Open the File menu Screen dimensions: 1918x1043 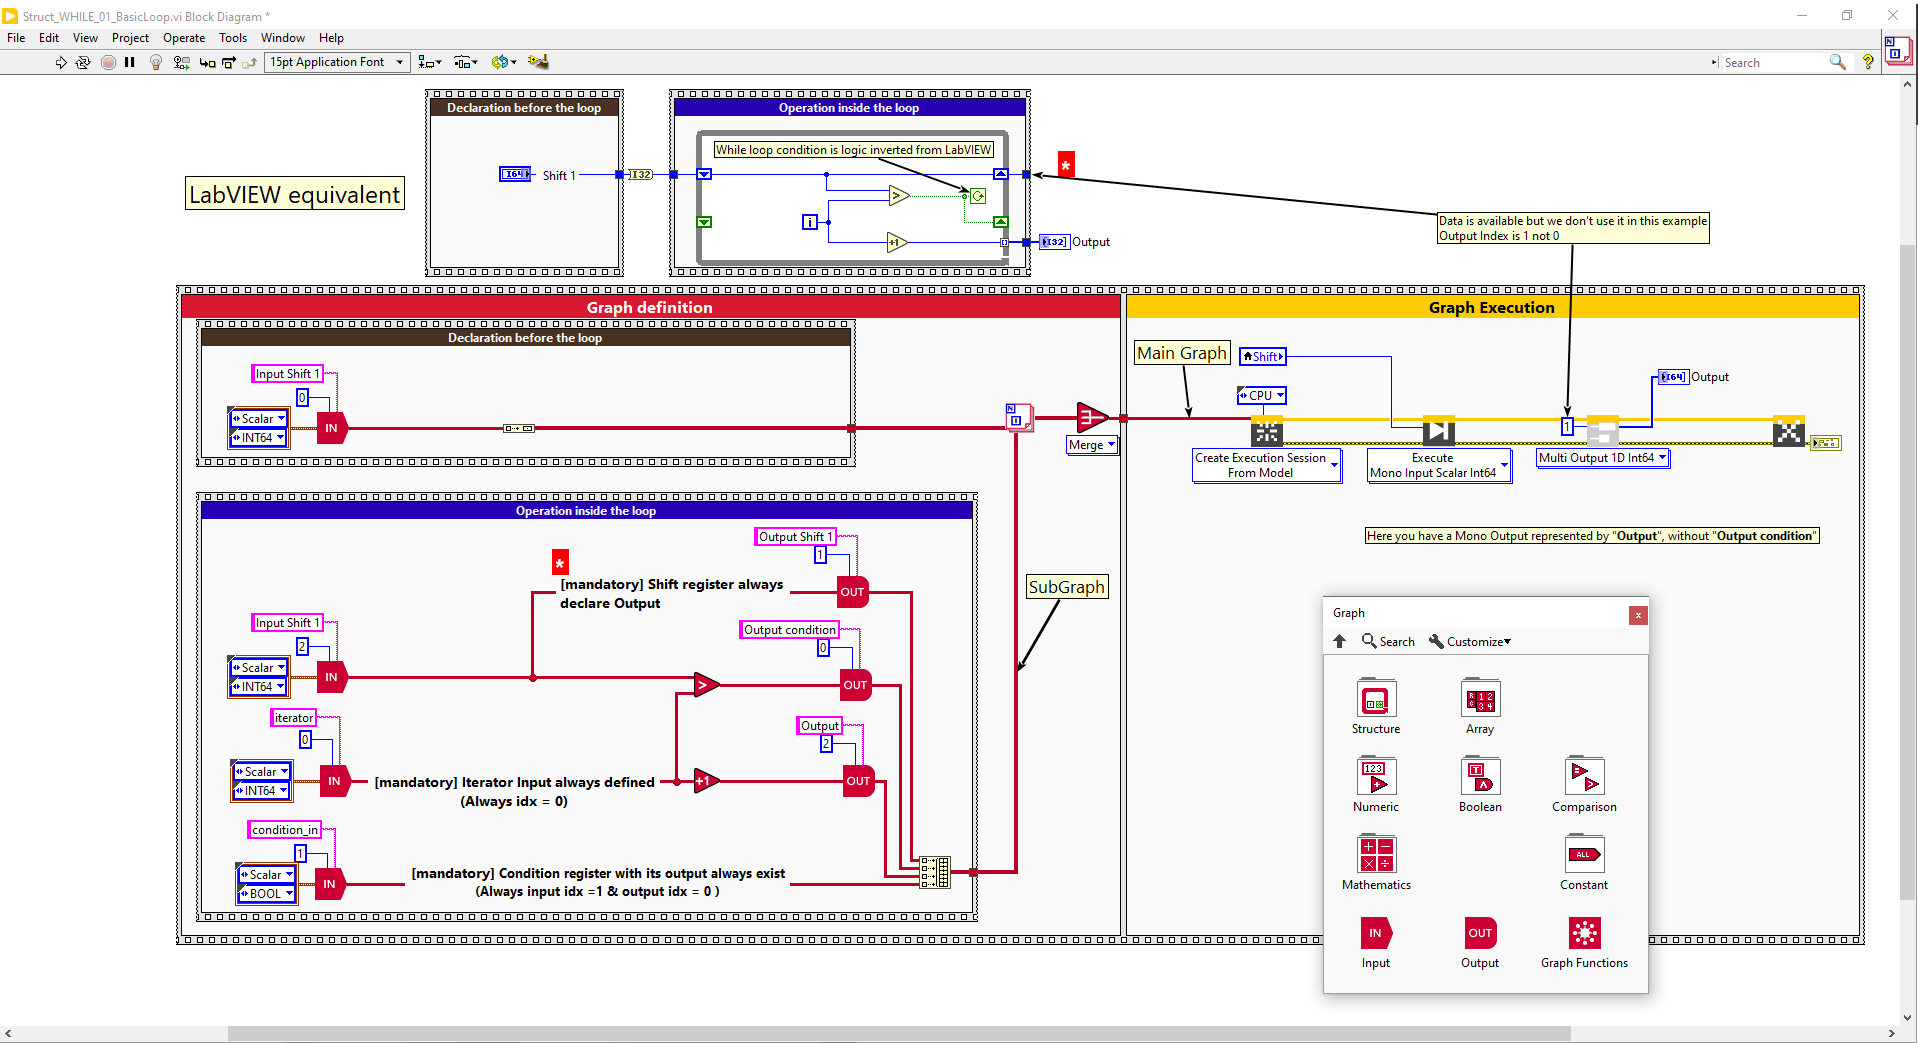point(16,38)
